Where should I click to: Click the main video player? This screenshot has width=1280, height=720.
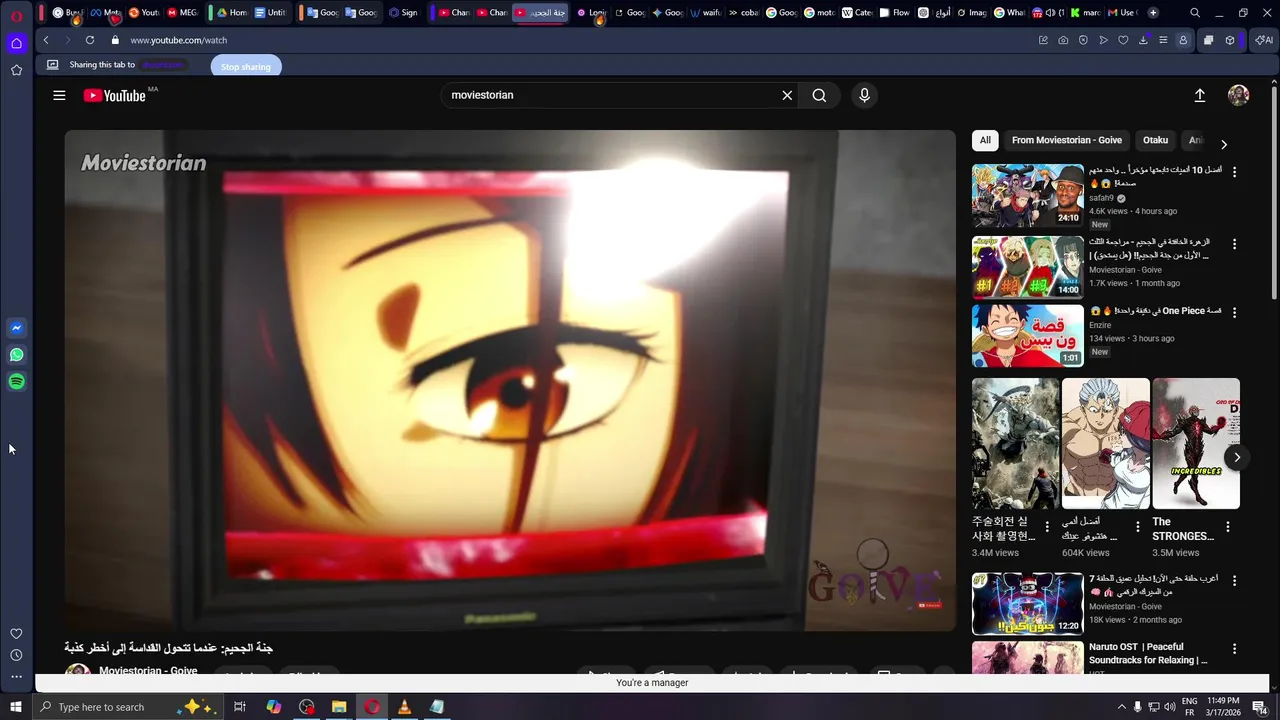pyautogui.click(x=510, y=381)
